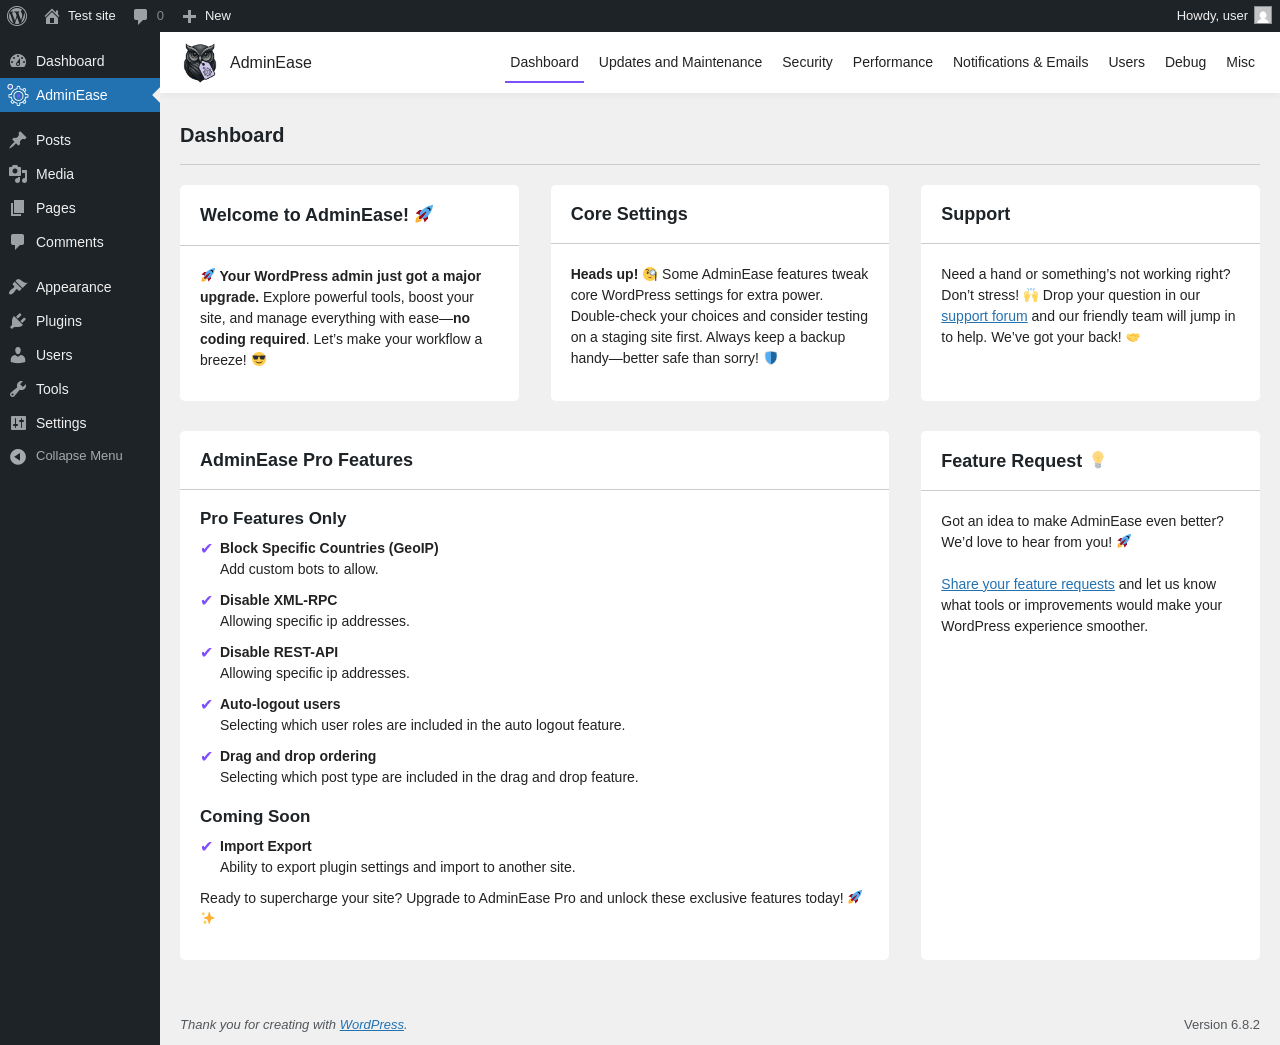
Task: Open the Dashboard tab in AdminEase header
Action: tap(544, 62)
